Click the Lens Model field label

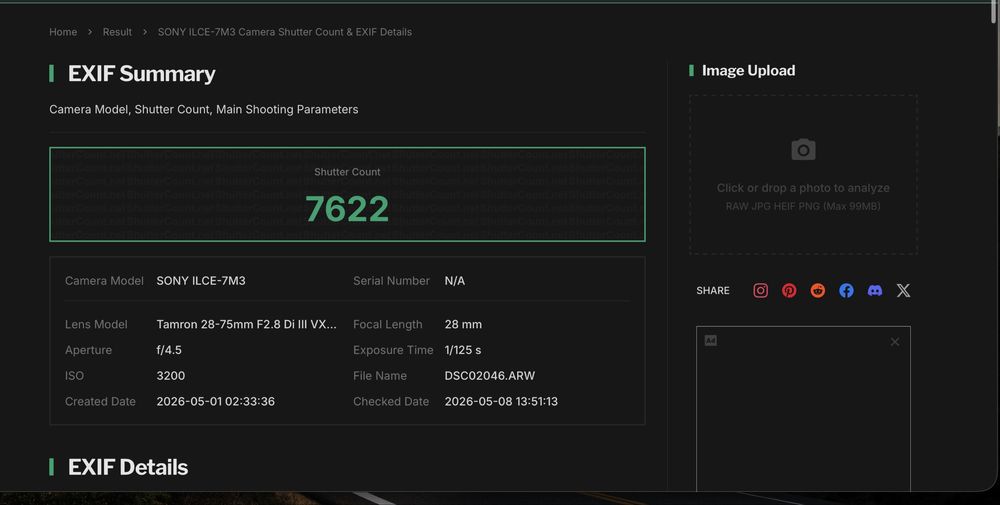(96, 325)
